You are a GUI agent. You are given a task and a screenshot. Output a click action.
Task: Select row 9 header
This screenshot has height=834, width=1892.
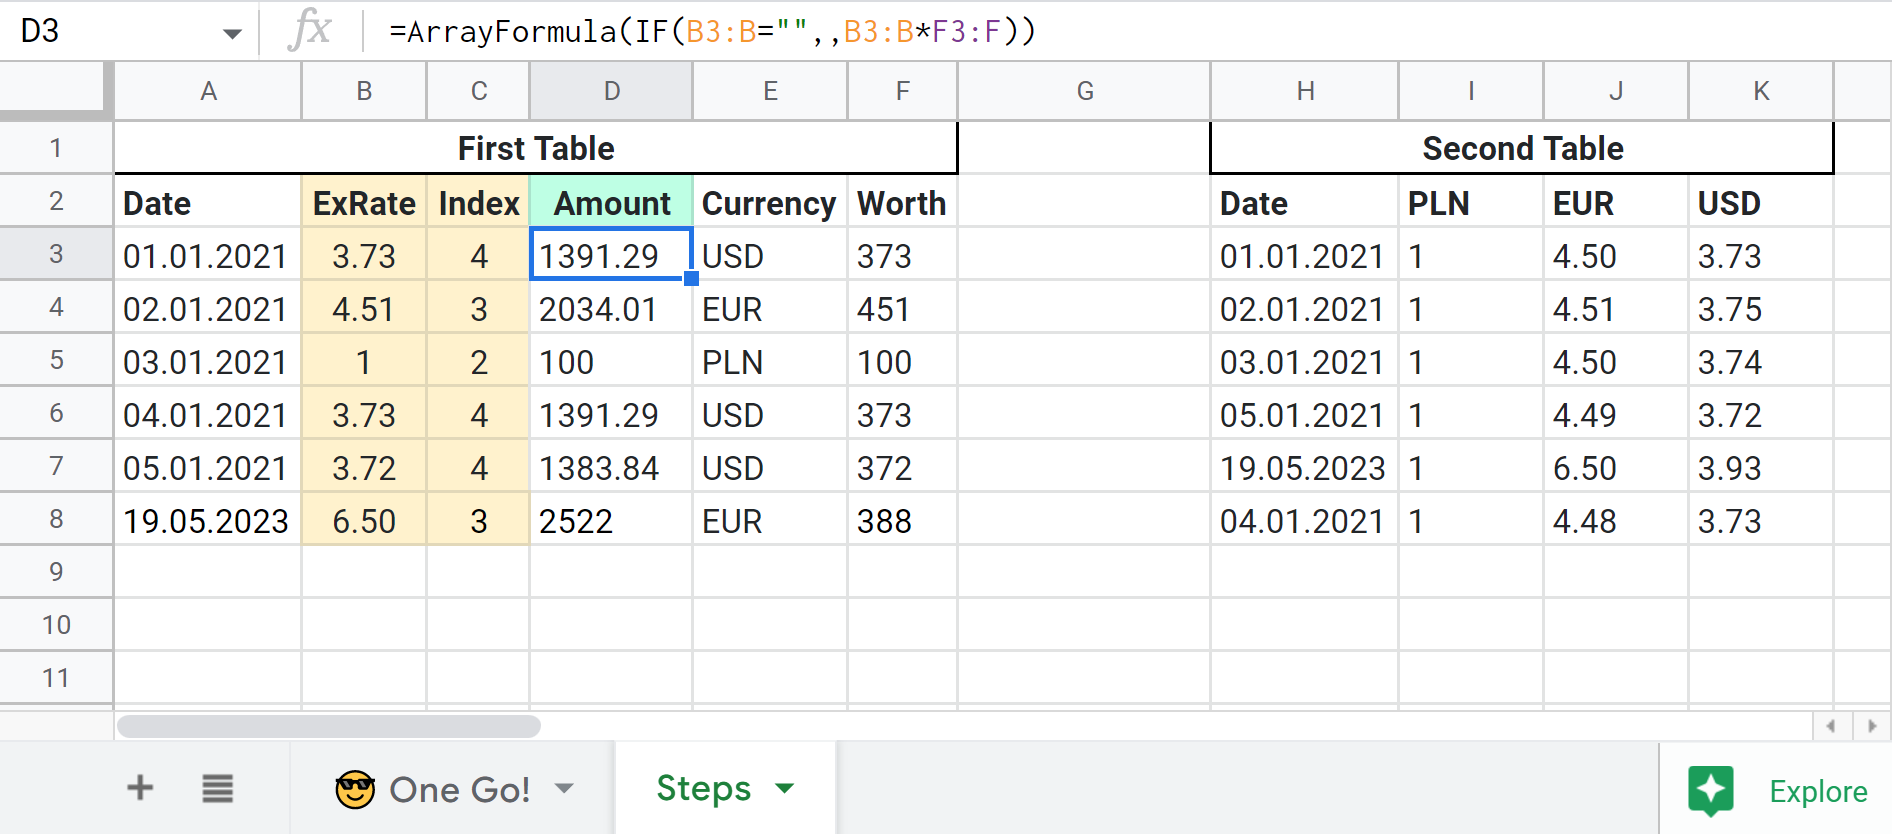pyautogui.click(x=56, y=572)
